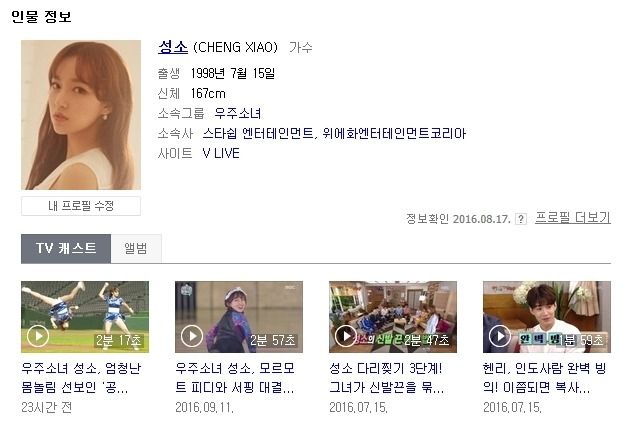Image resolution: width=637 pixels, height=427 pixels.
Task: Open the title '헨리, 인도사람 완벽 빙의!'
Action: [544, 377]
